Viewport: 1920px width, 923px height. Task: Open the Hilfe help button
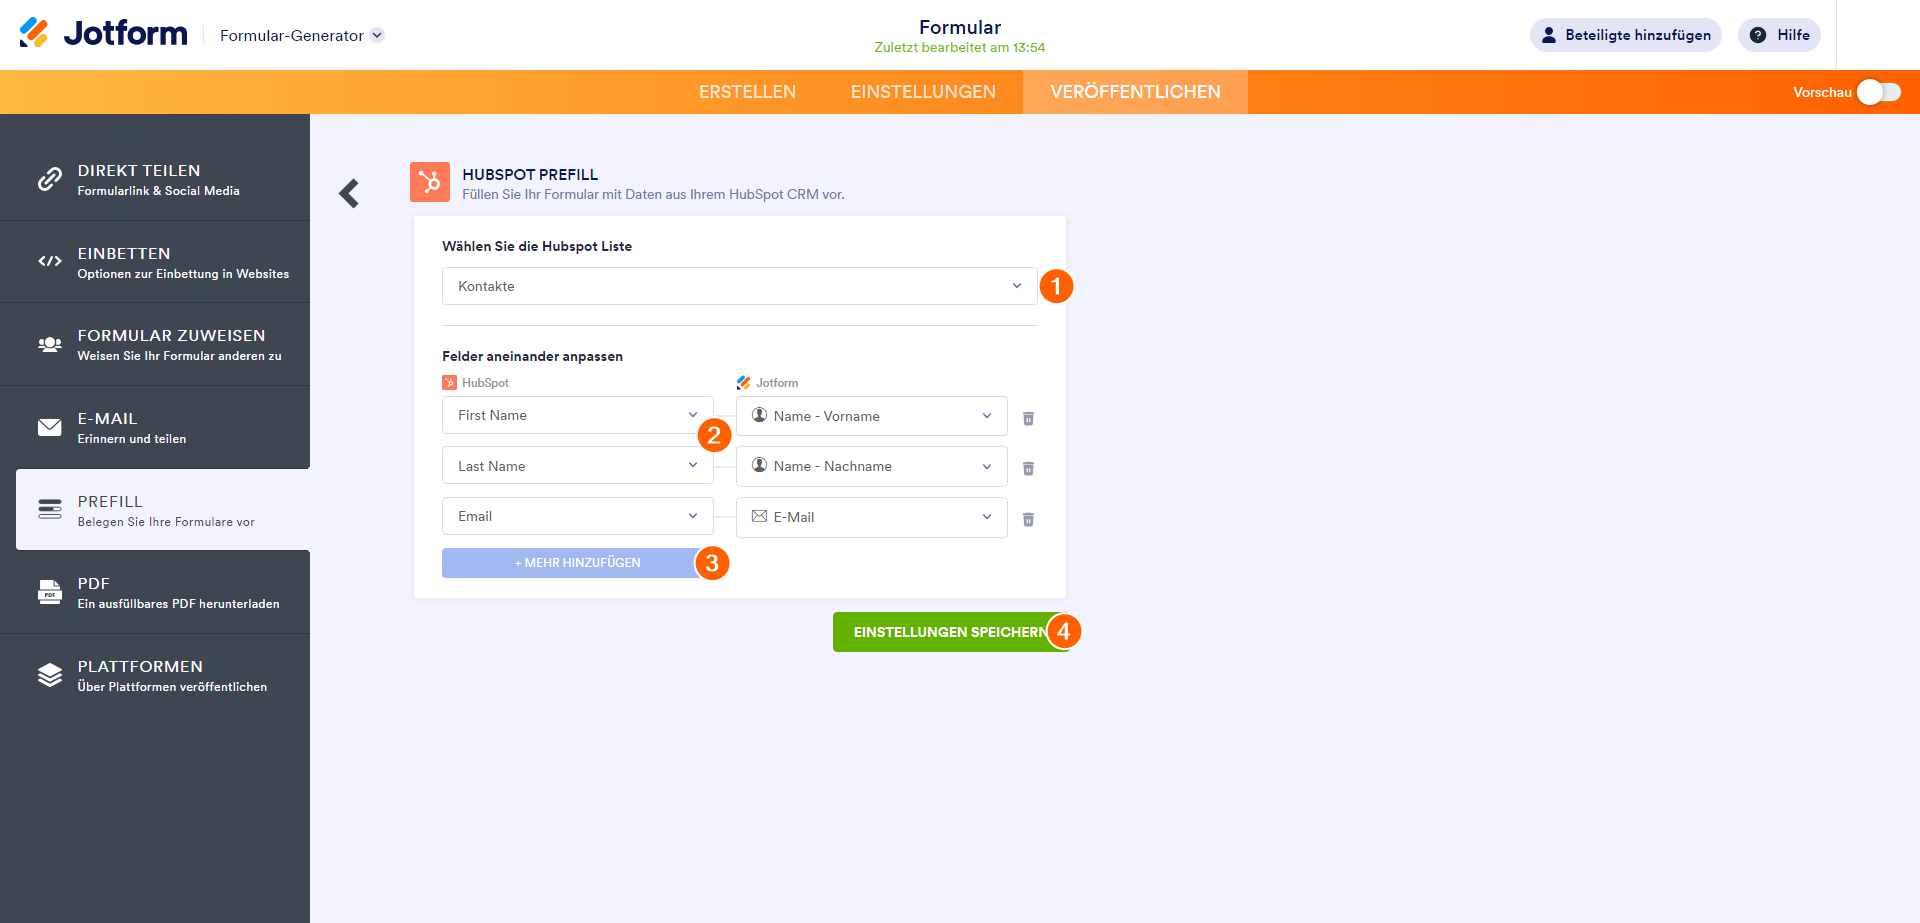(x=1779, y=35)
